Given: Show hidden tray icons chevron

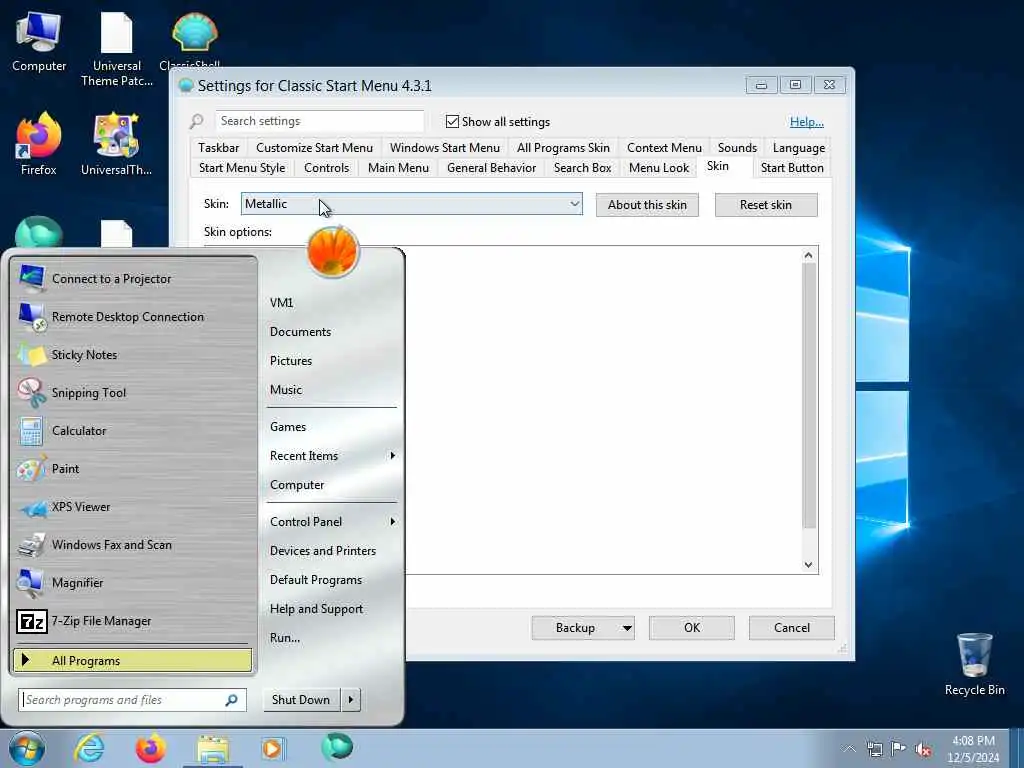Looking at the screenshot, I should 849,749.
